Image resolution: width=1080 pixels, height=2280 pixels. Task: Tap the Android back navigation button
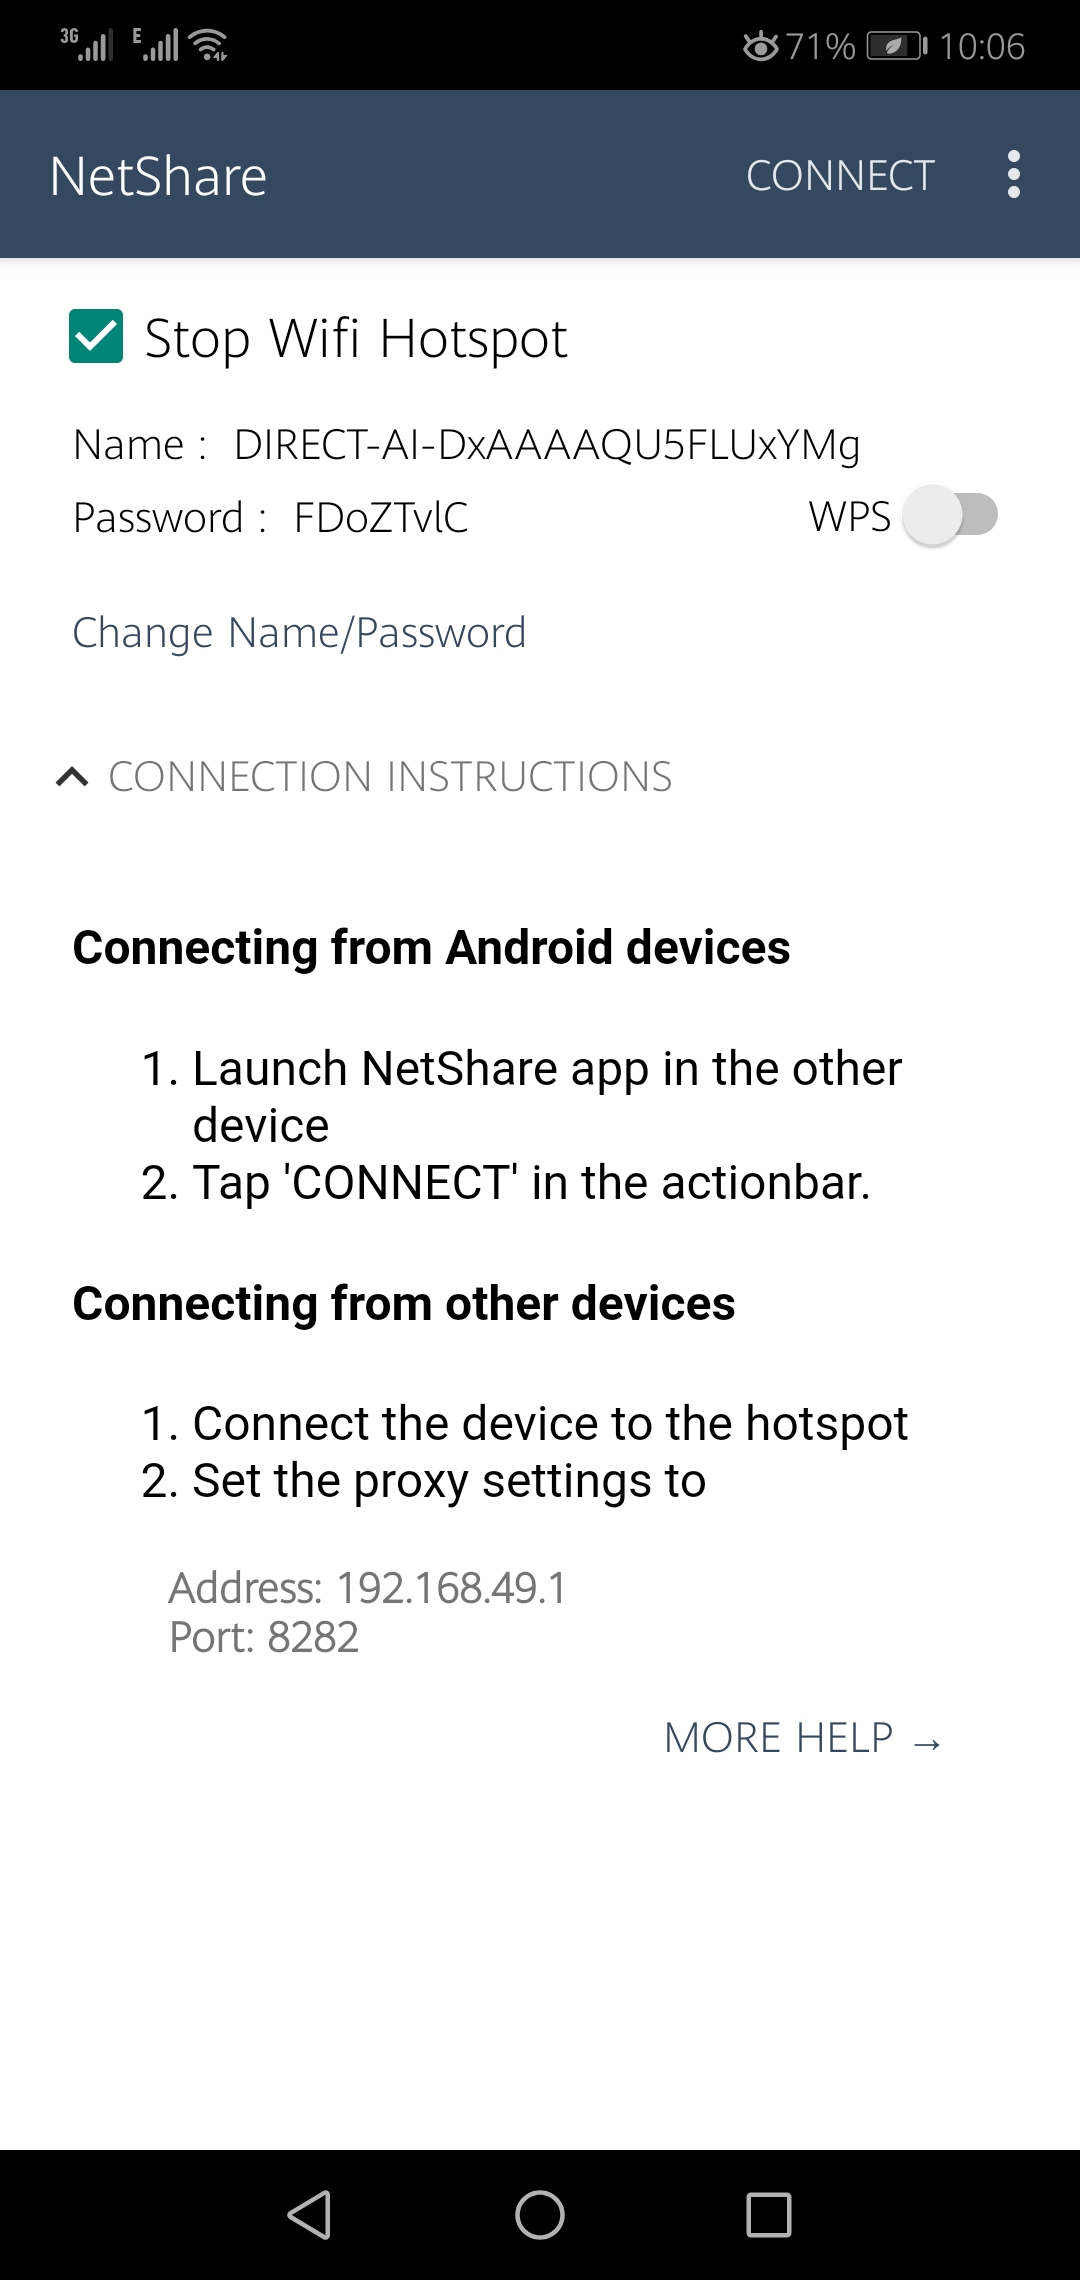pos(310,2214)
